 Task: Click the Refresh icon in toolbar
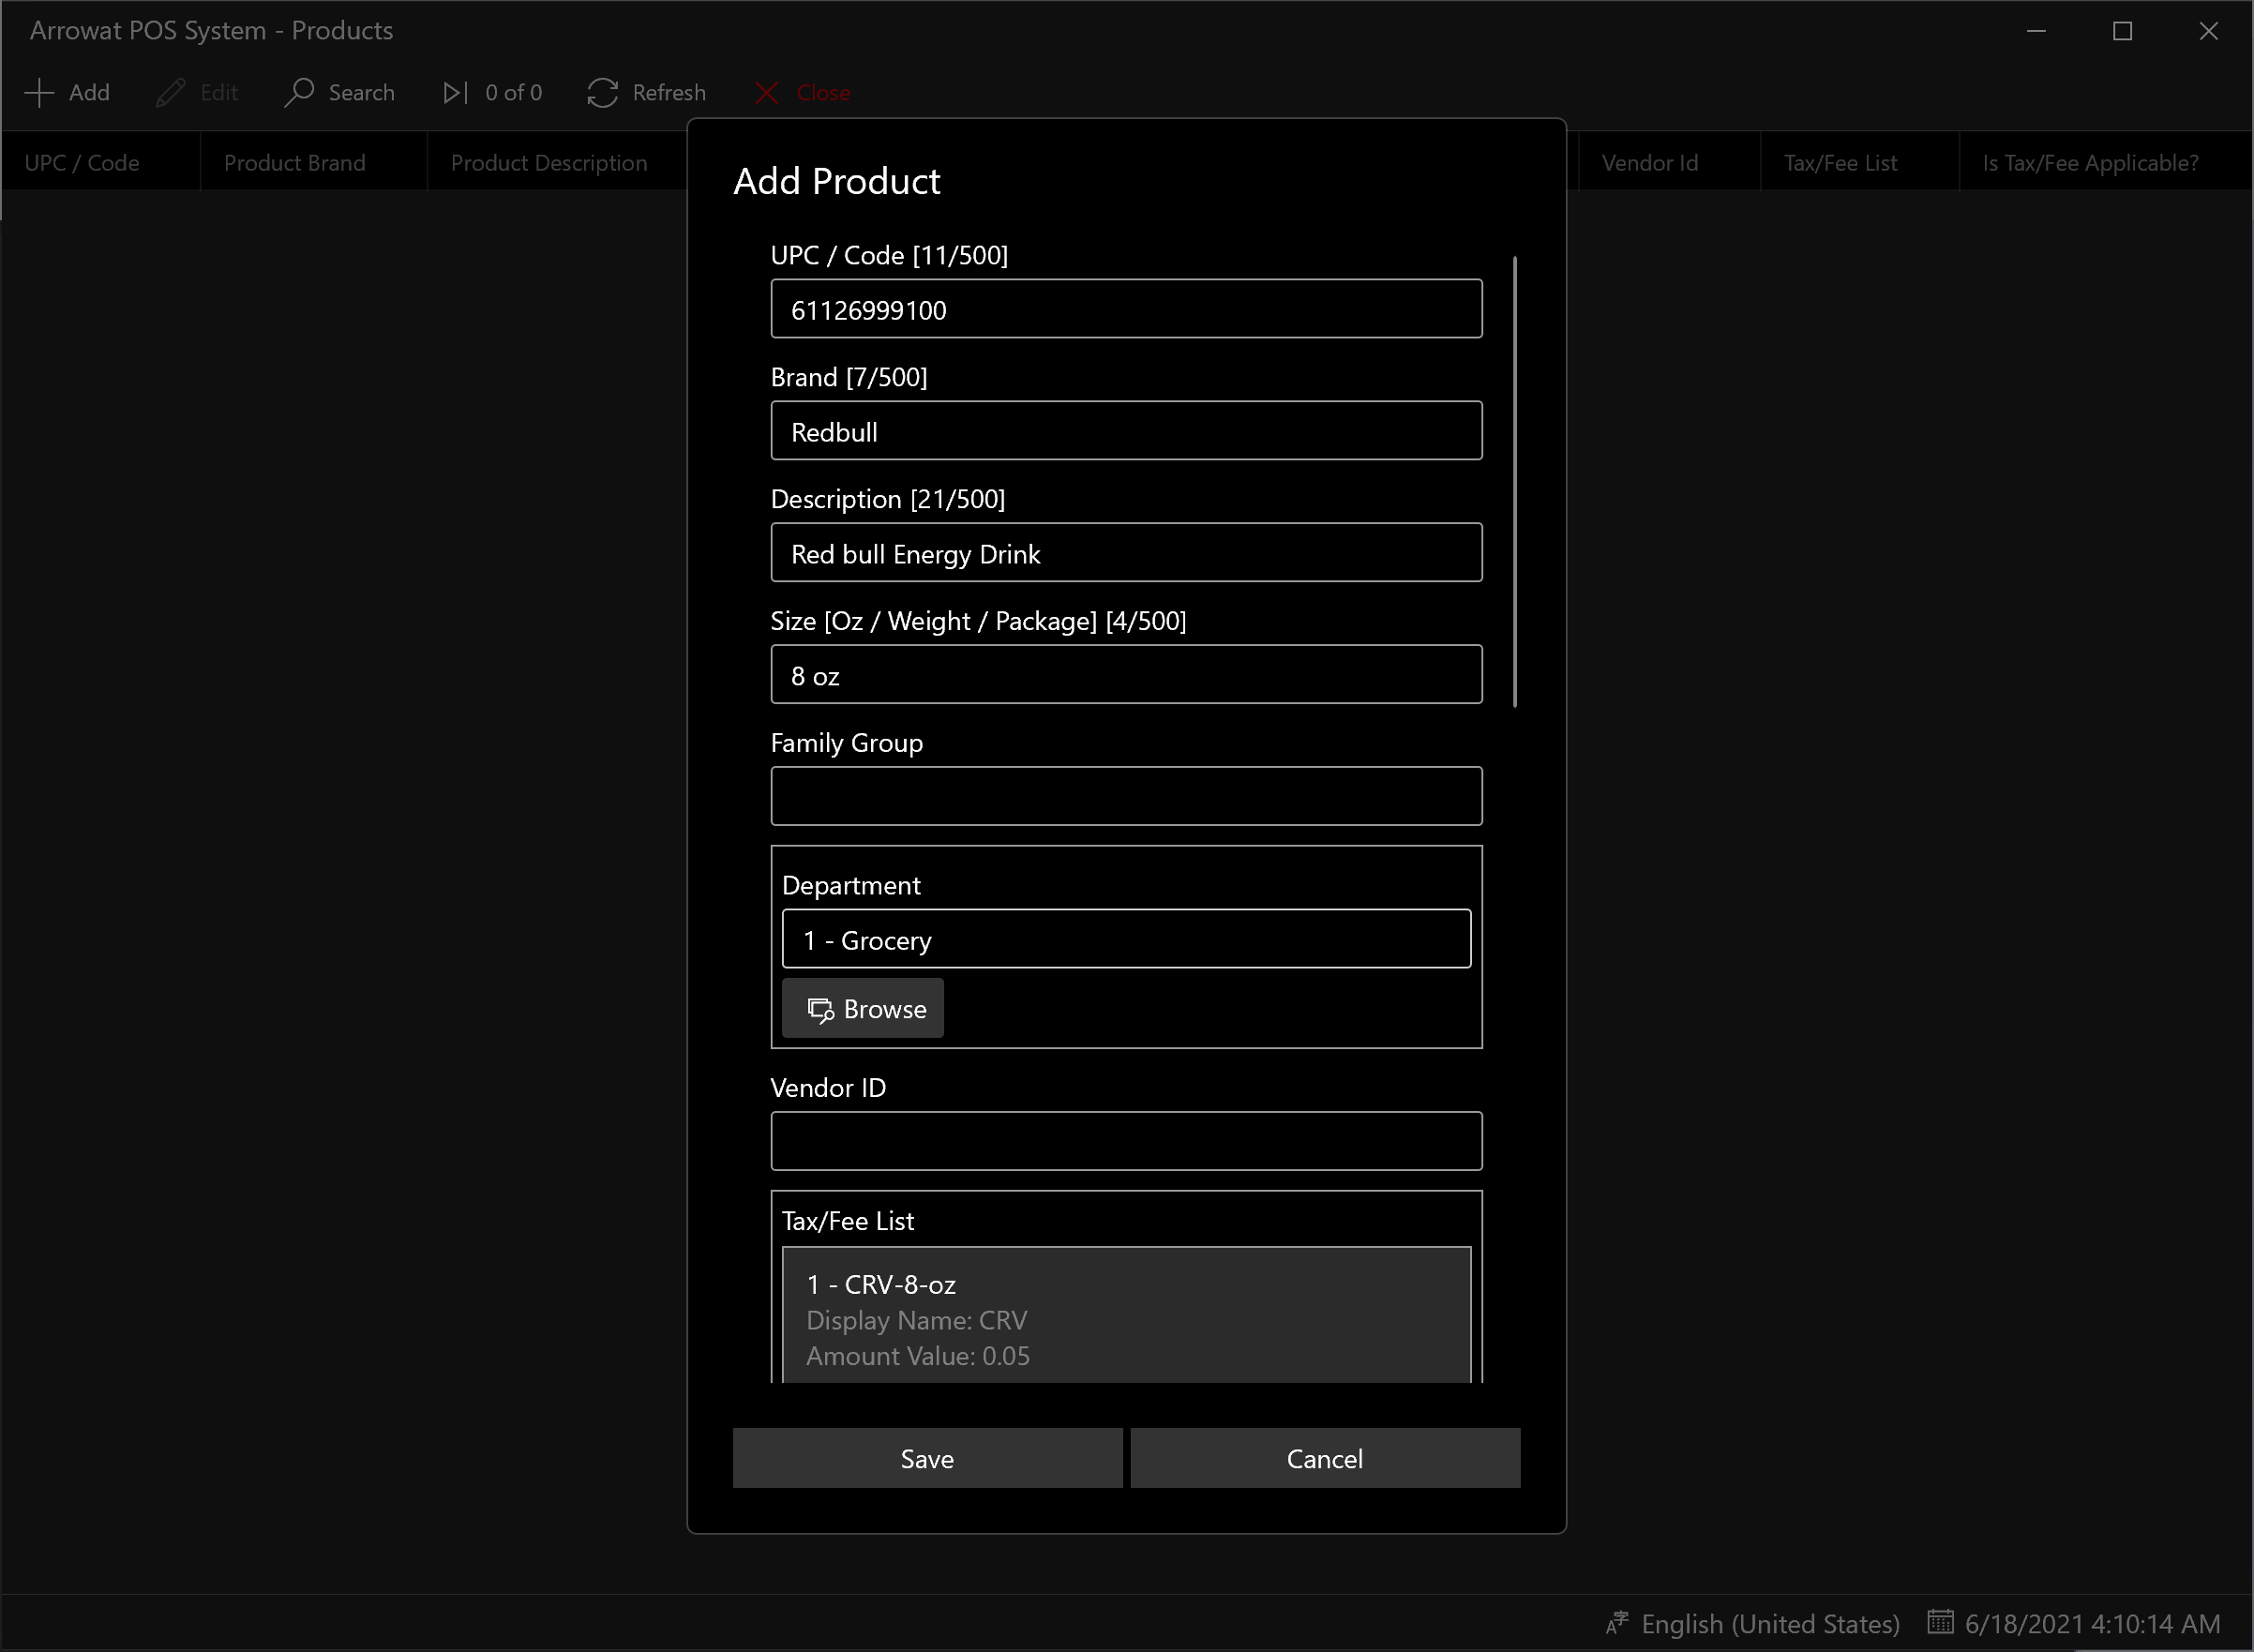[x=602, y=91]
